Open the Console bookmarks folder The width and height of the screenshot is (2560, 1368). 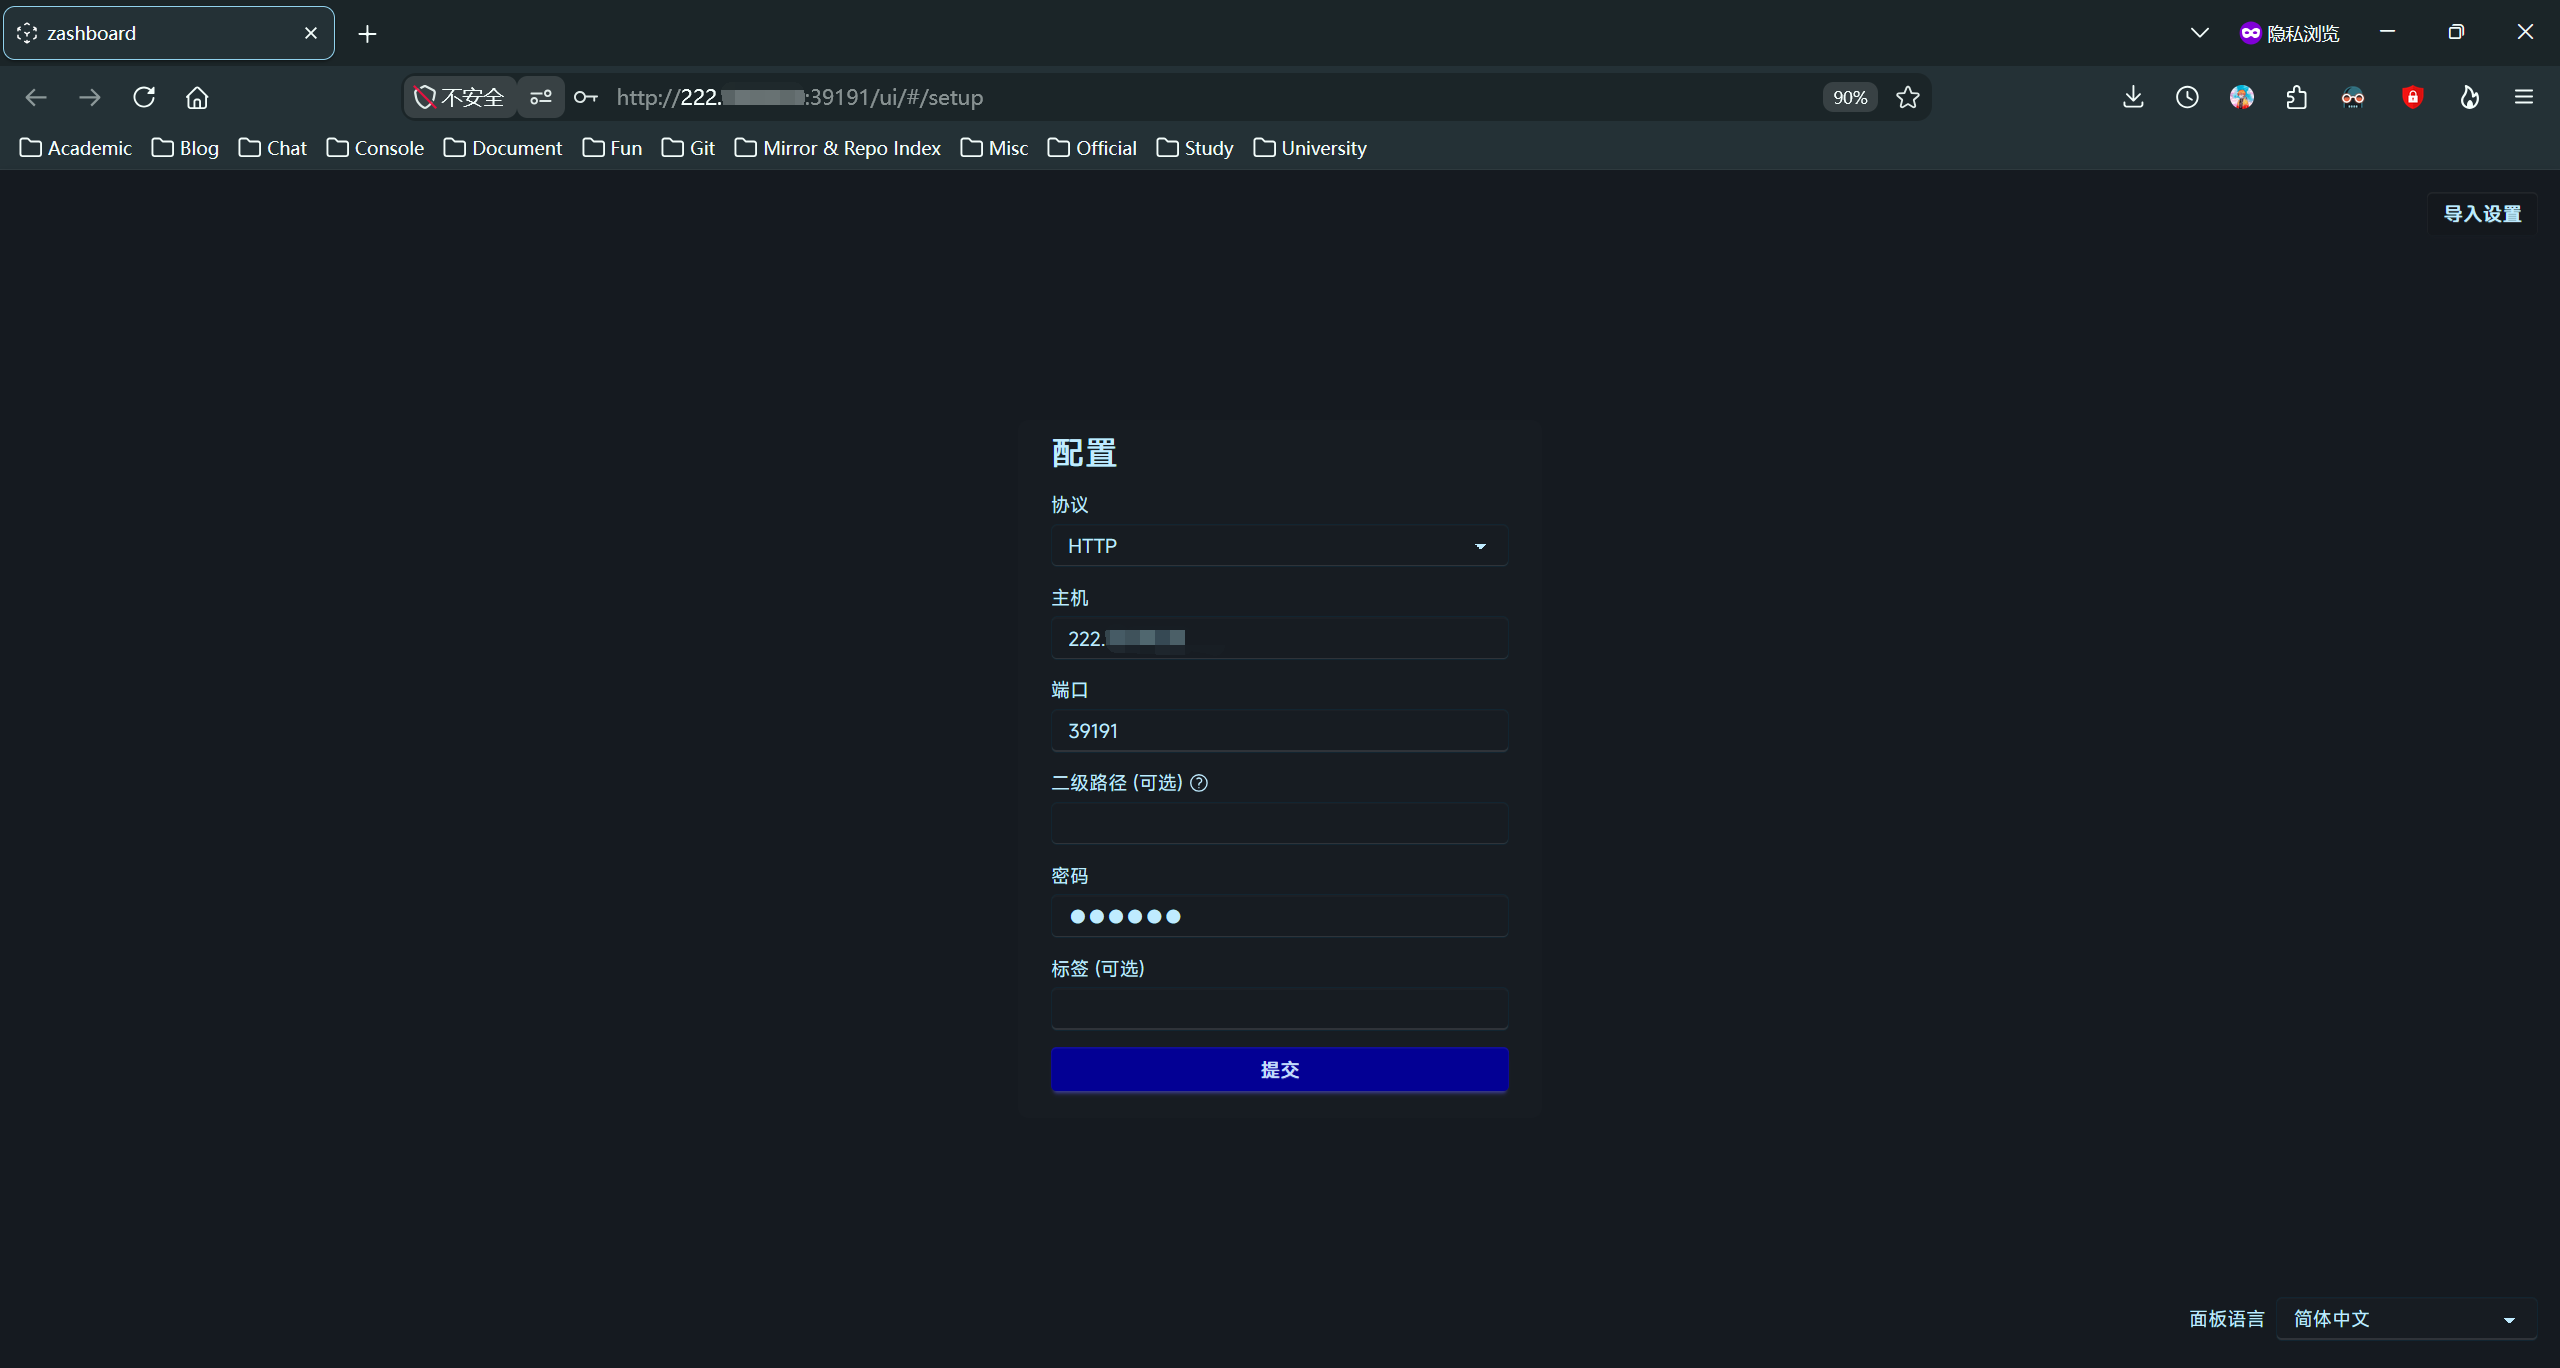(x=375, y=148)
